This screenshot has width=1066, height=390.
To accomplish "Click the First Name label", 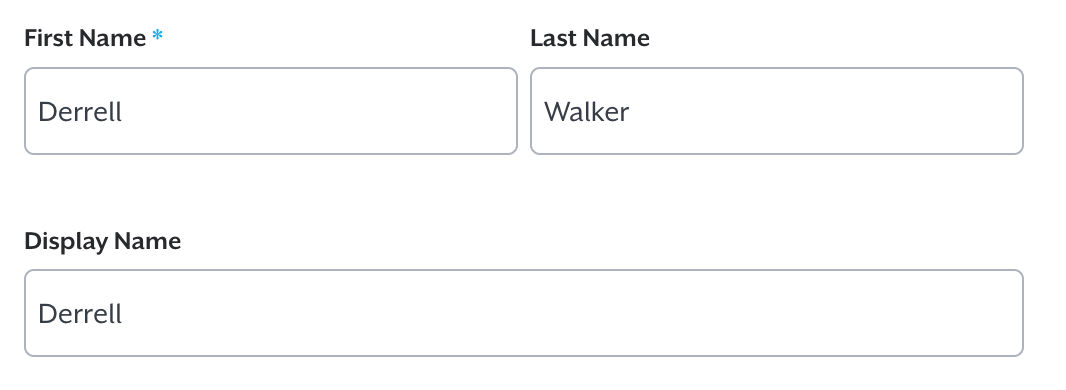I will coord(85,38).
